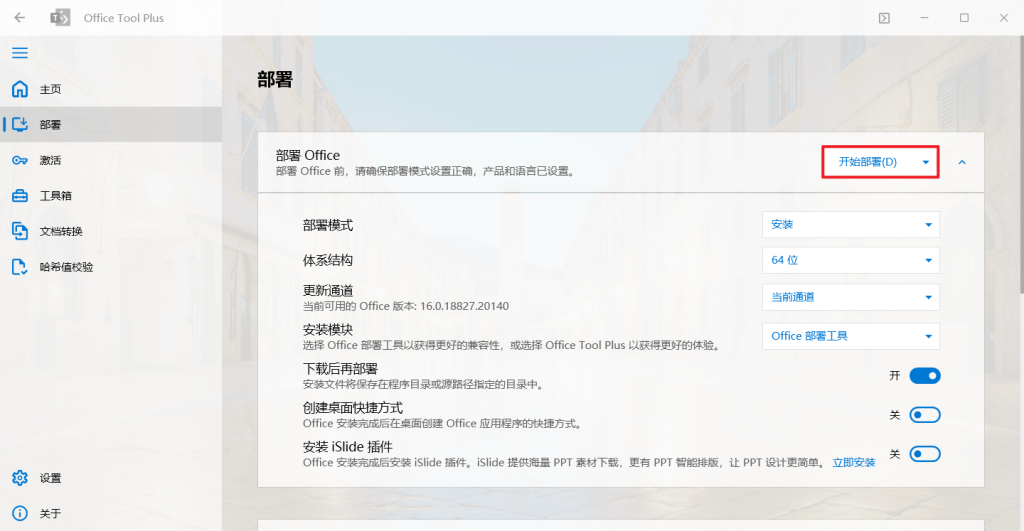Screen dimensions: 1024x531
Task: Click the deploy icon beside 部署
Action: pyautogui.click(x=20, y=124)
